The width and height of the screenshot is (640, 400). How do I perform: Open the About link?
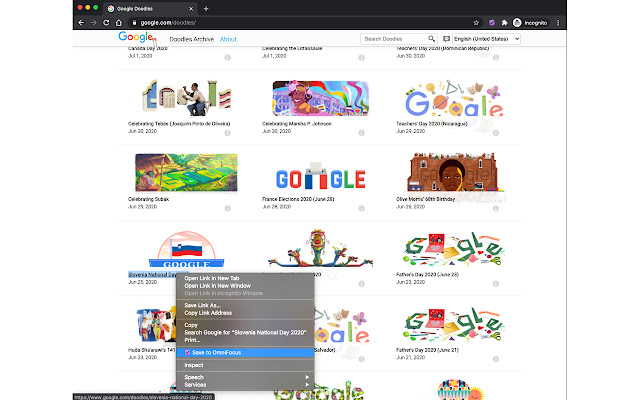[228, 39]
